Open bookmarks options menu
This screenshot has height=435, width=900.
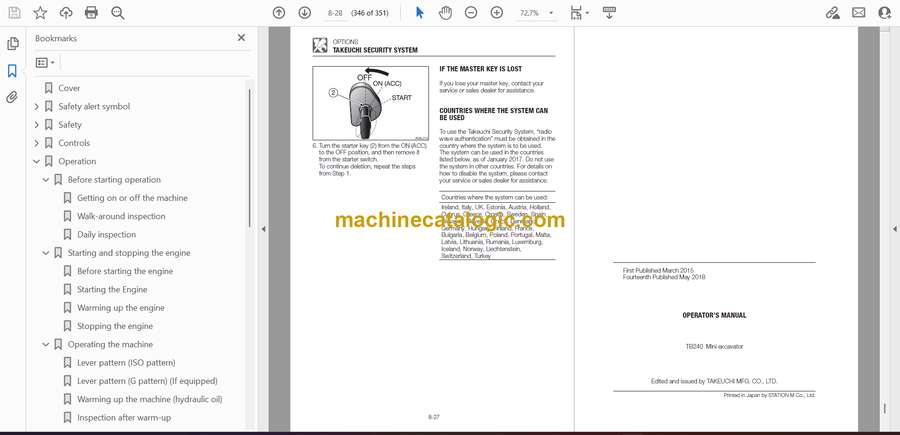45,63
